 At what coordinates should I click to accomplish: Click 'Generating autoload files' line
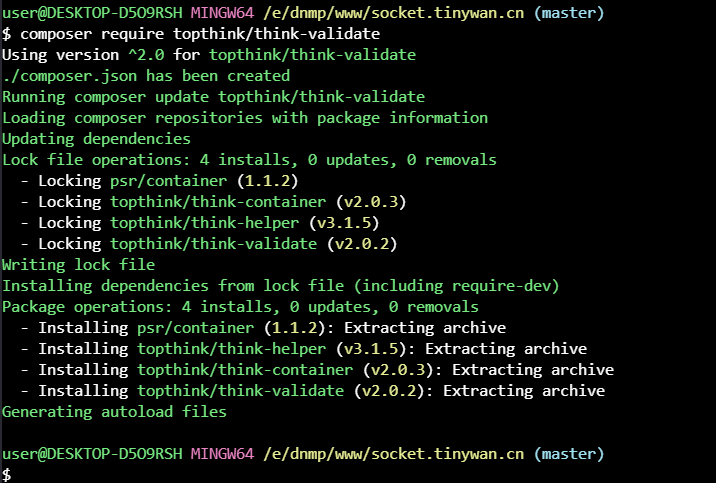click(114, 412)
